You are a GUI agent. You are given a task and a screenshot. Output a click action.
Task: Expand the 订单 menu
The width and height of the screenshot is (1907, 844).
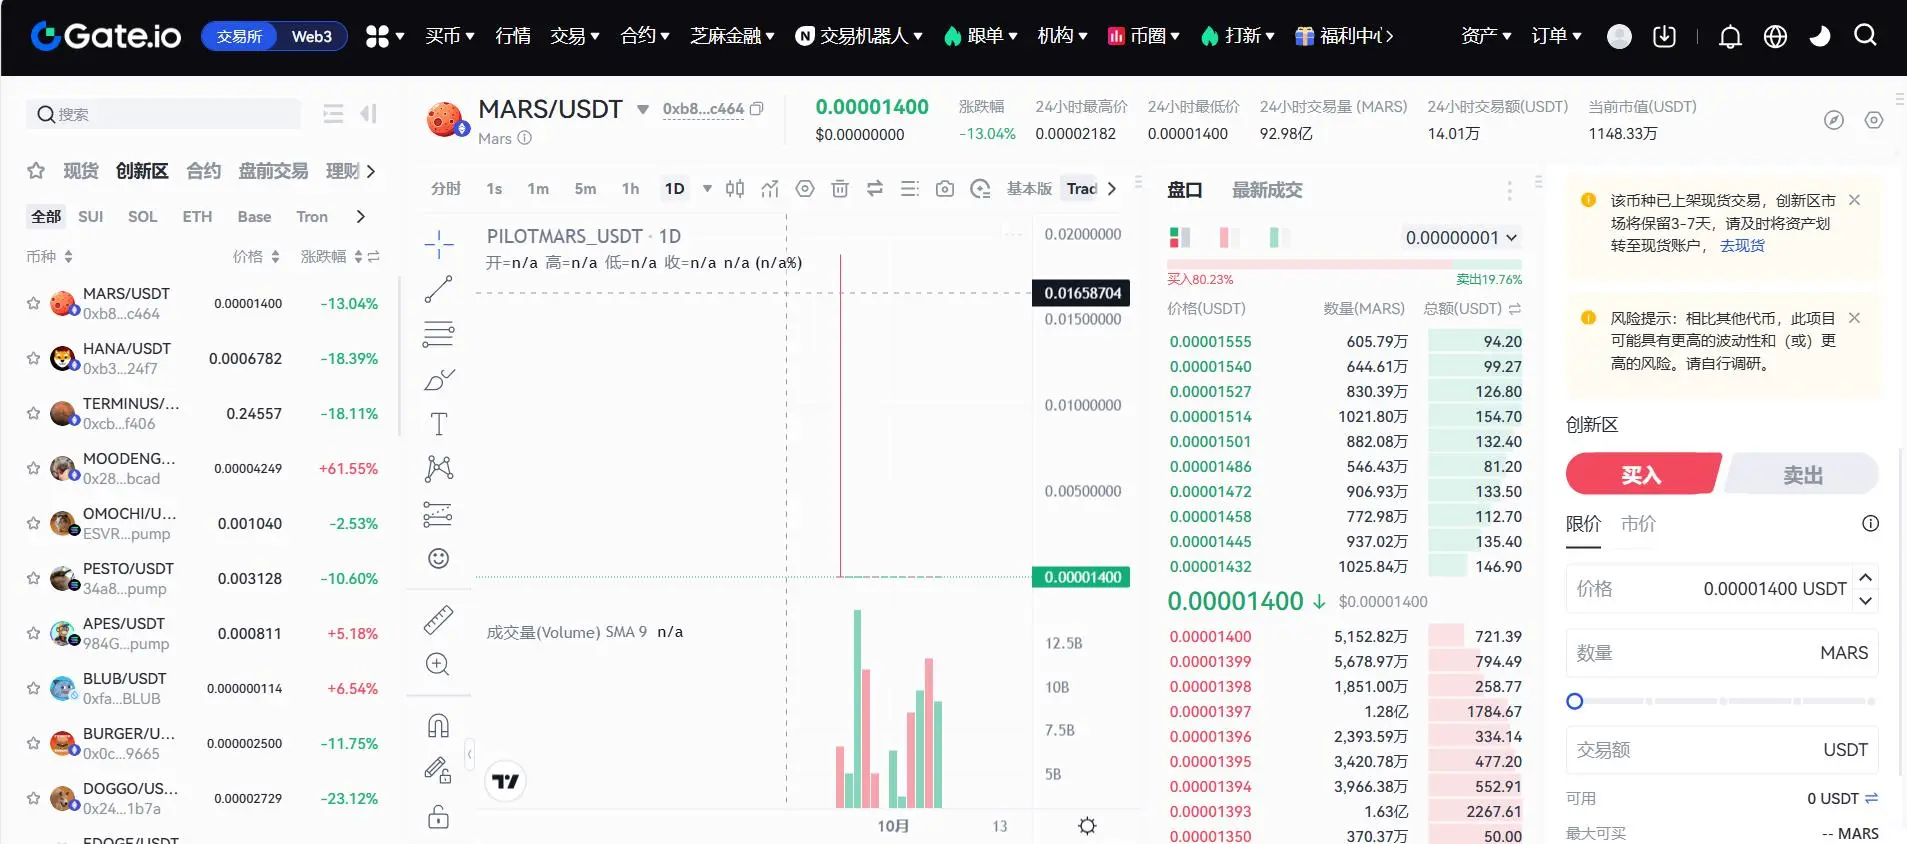point(1556,37)
